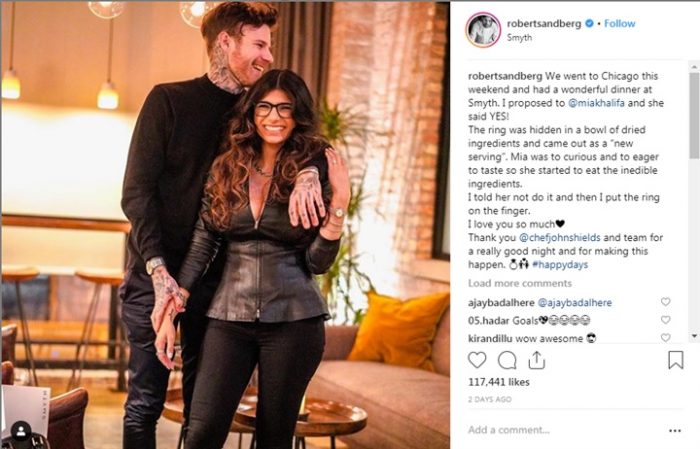Screen dimensions: 700x449
Task: Like ajaybadalhere's comment
Action: coord(665,302)
